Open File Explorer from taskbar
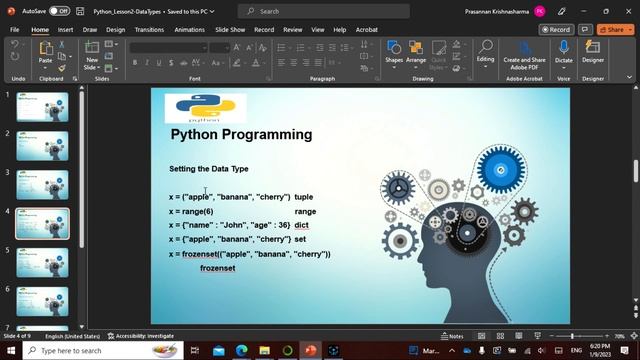 pyautogui.click(x=264, y=351)
